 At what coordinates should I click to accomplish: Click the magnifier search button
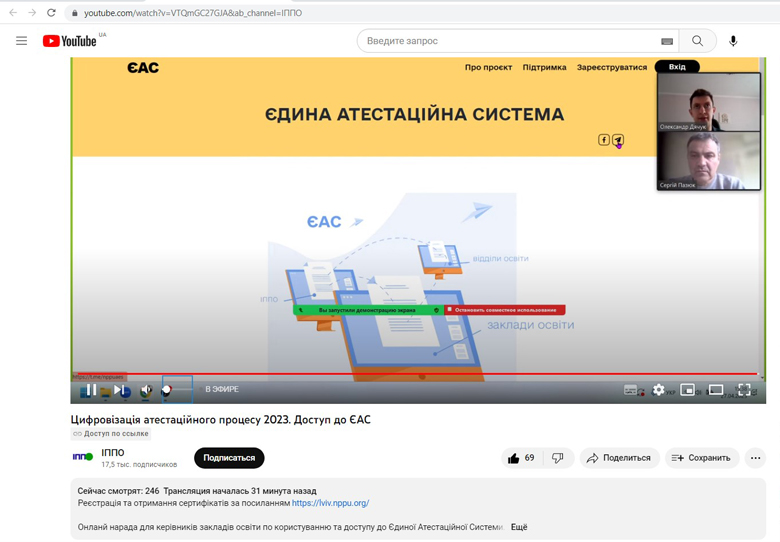[697, 41]
